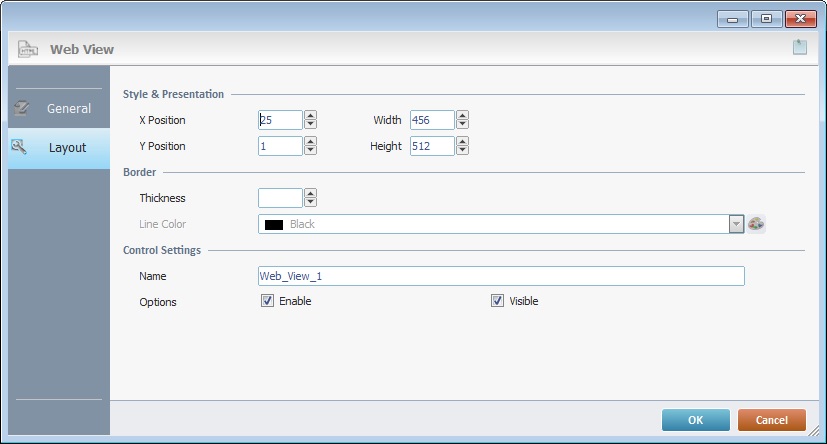
Task: Increase border Thickness with up arrow
Action: pyautogui.click(x=310, y=193)
